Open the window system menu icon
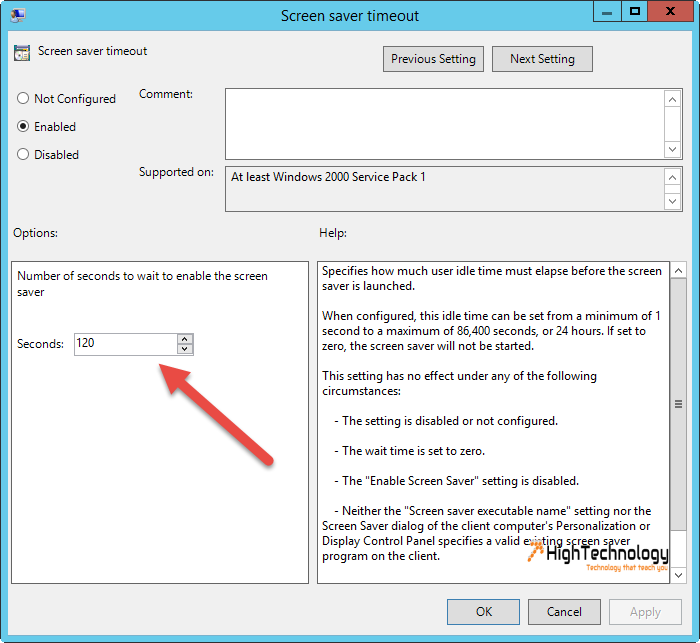 click(18, 16)
